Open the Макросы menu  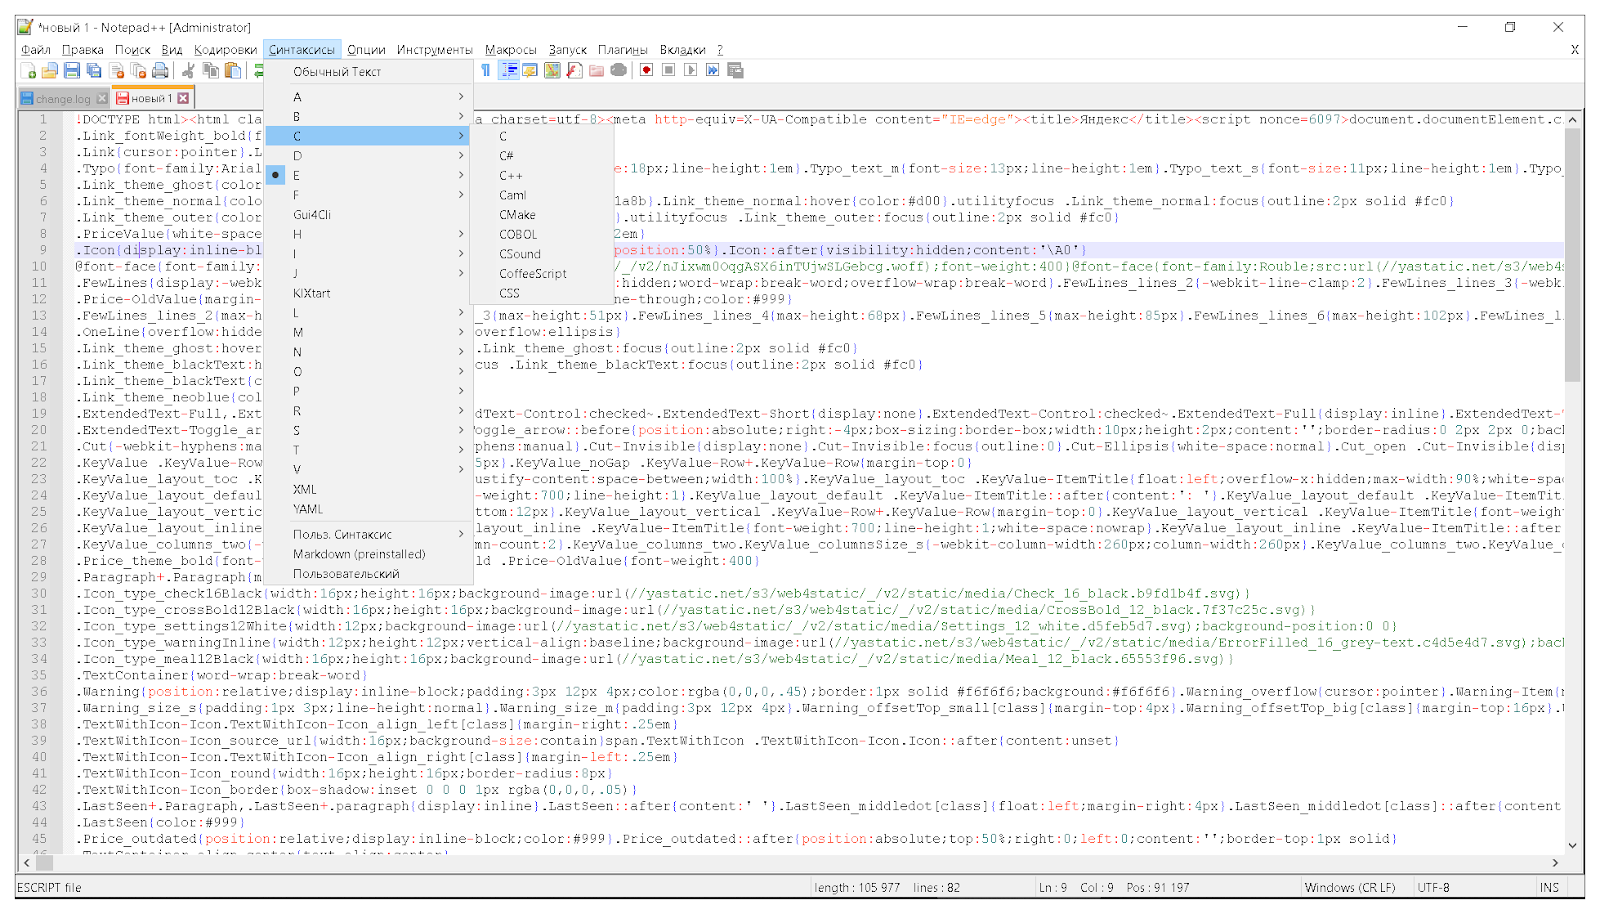(510, 49)
